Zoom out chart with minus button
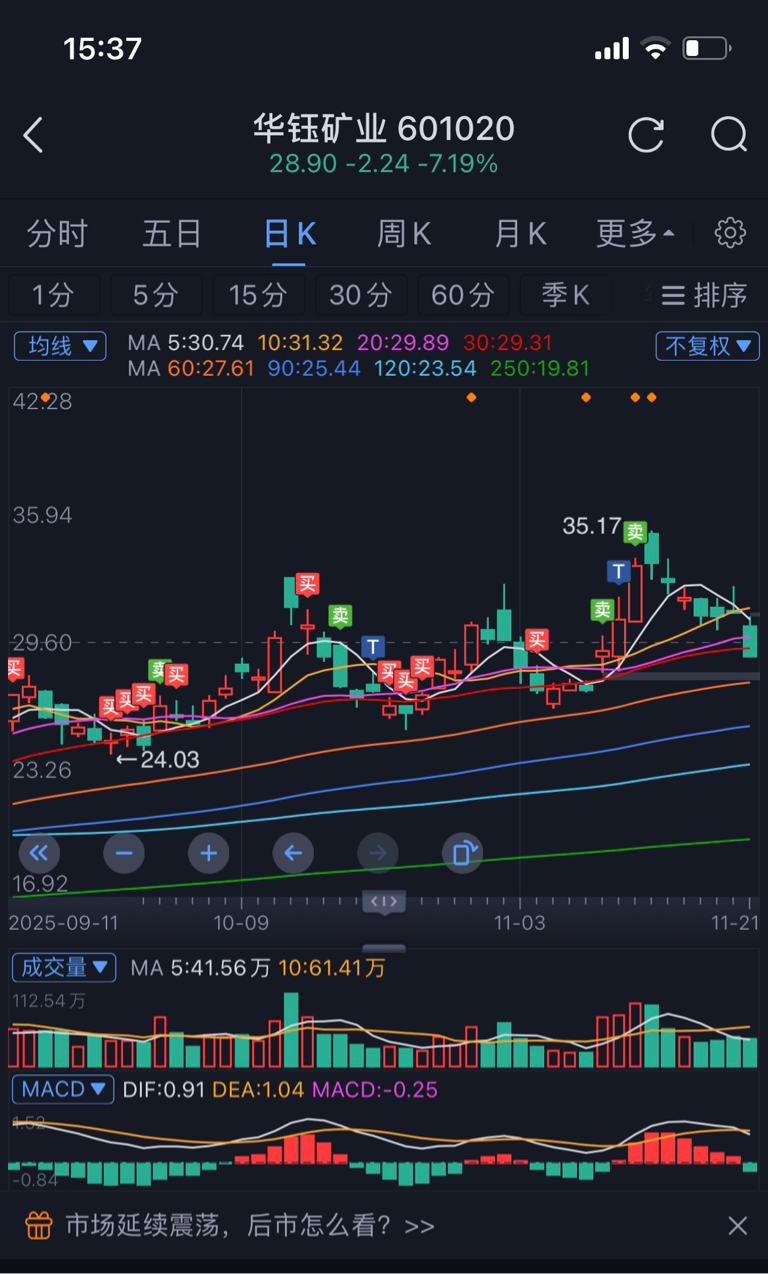 coord(124,853)
